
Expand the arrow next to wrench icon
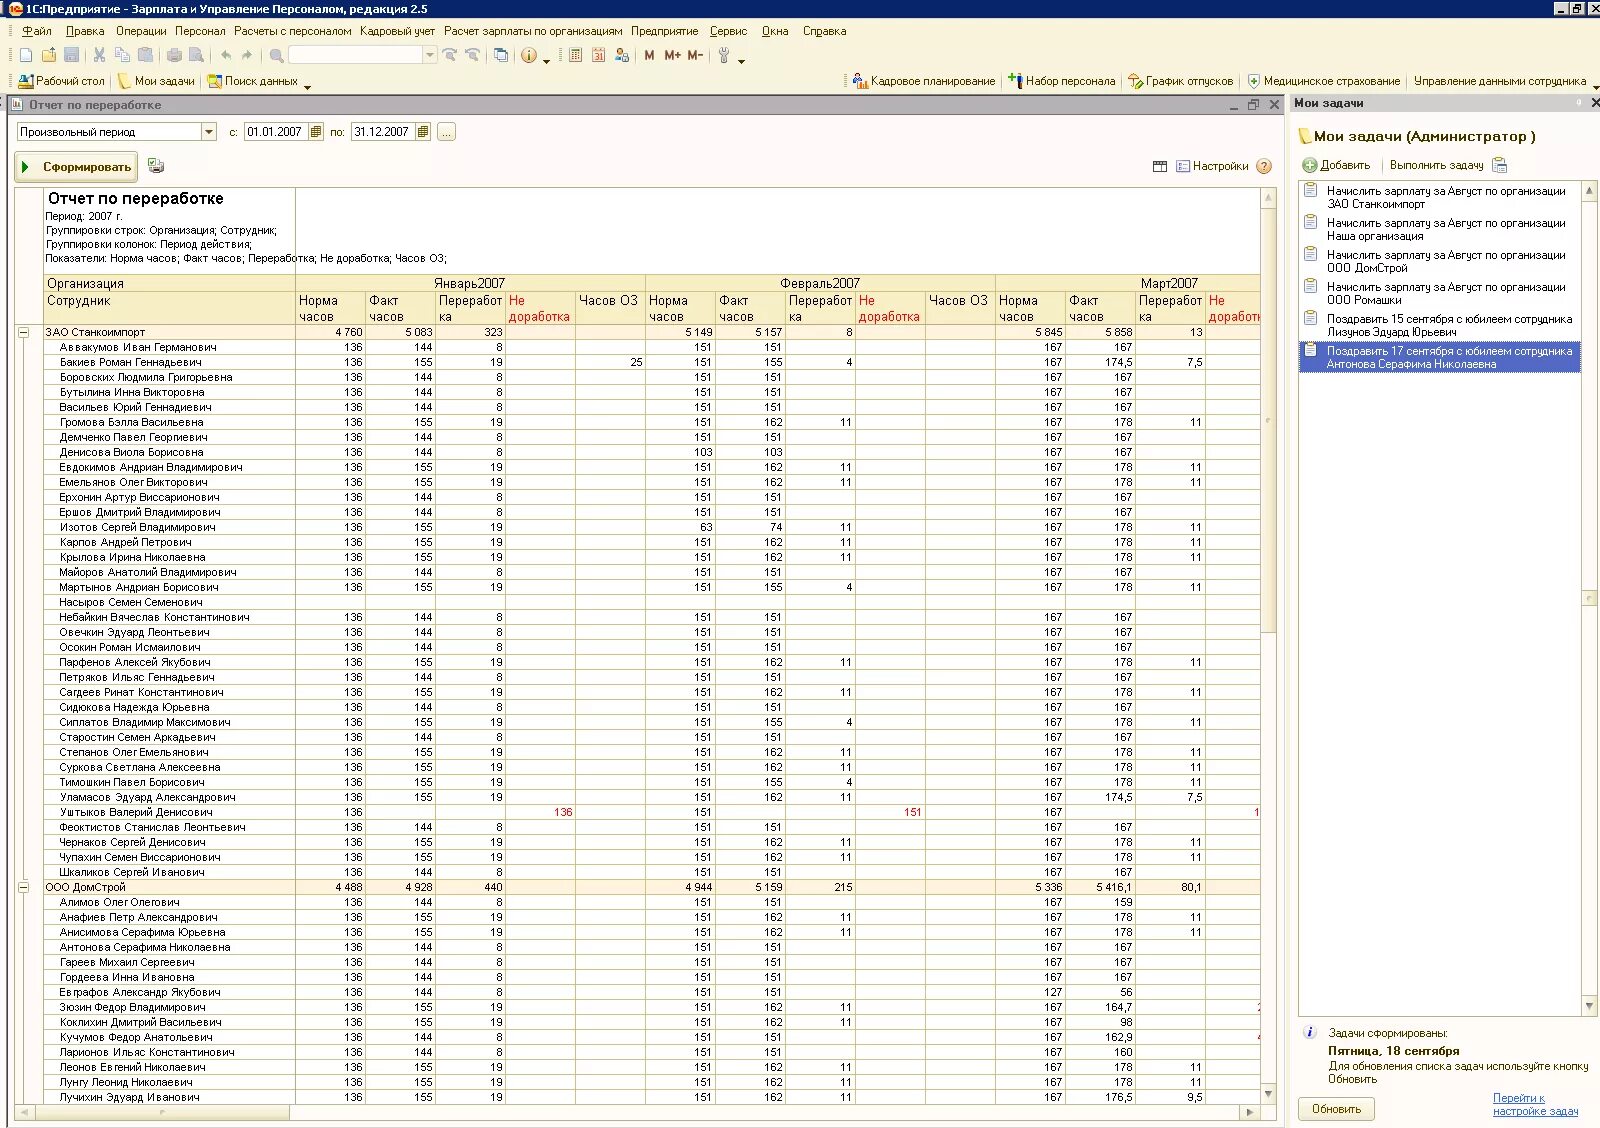tap(742, 61)
